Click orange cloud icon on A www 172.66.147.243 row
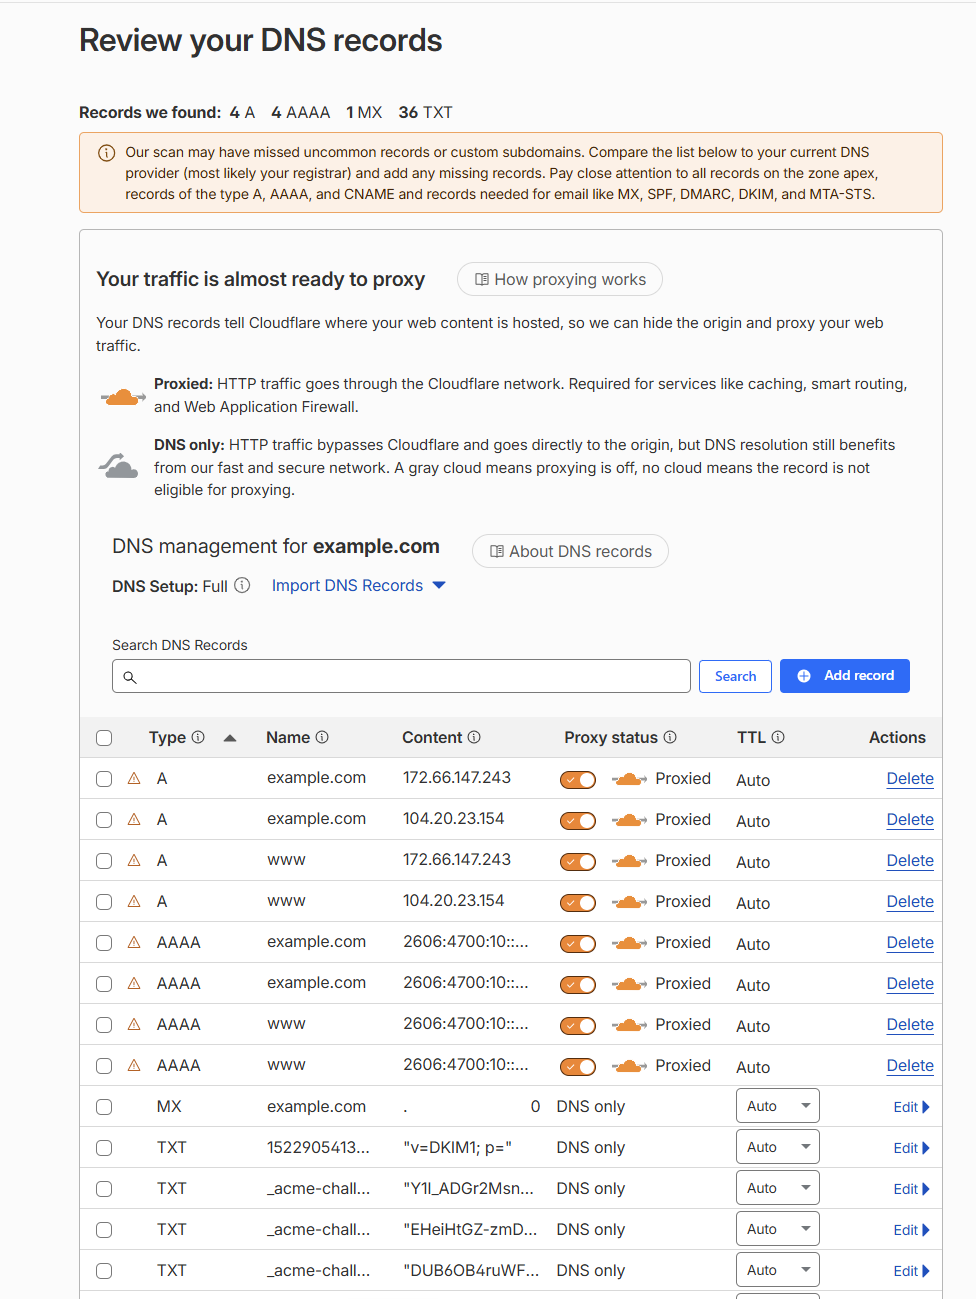The image size is (976, 1299). click(629, 861)
